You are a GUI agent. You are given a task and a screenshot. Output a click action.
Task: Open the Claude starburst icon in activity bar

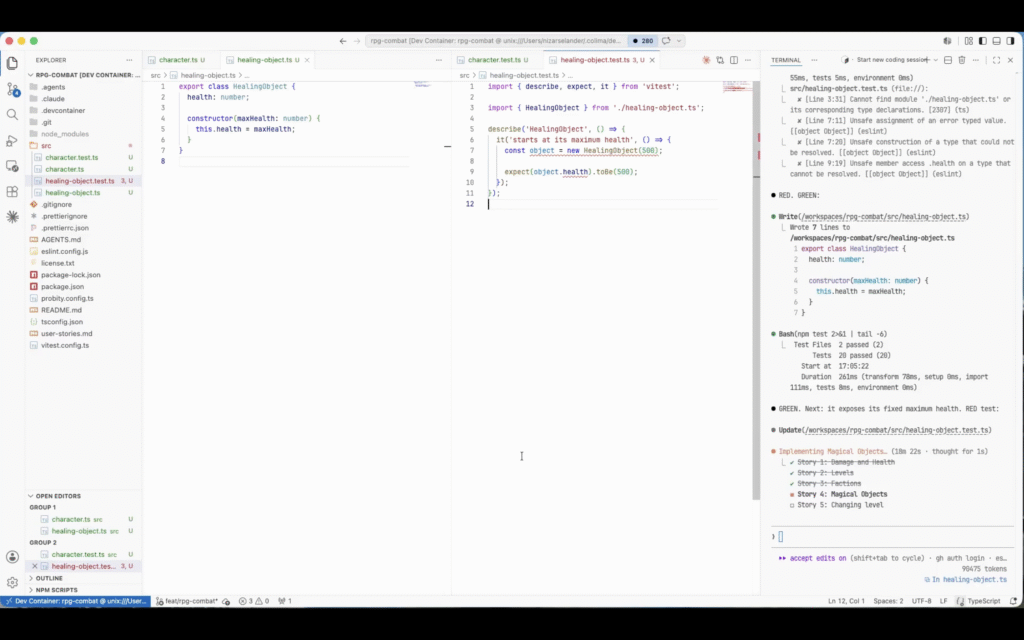pyautogui.click(x=12, y=217)
